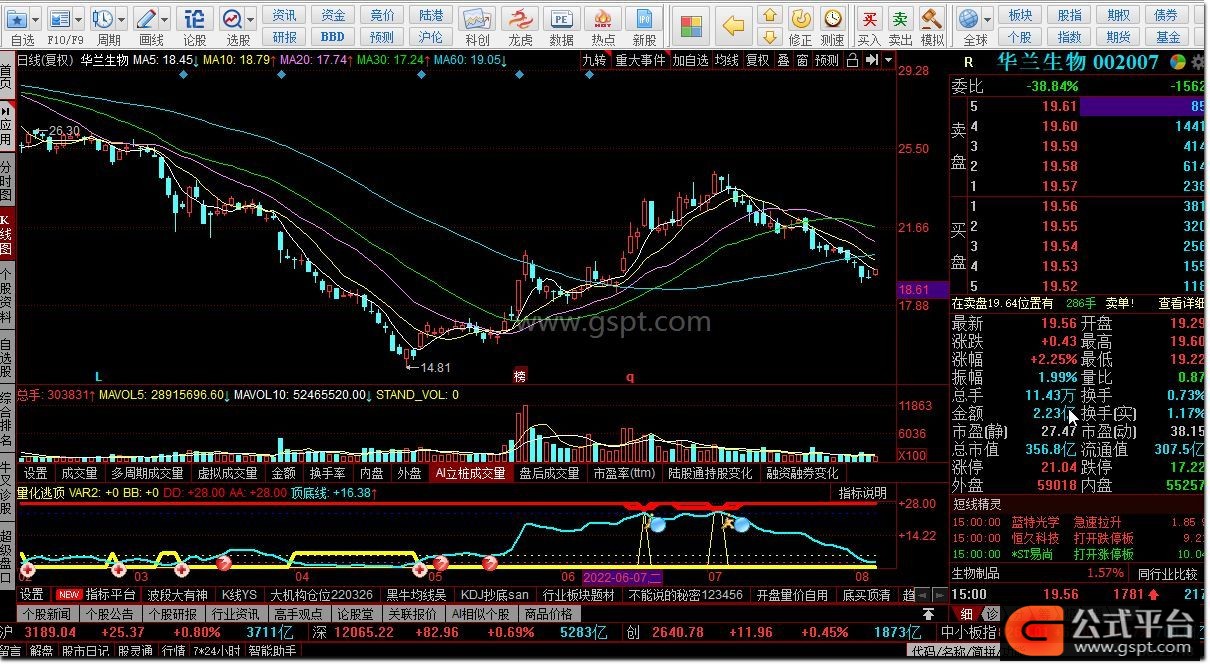Click 查看详单 order details link

(x=1180, y=303)
